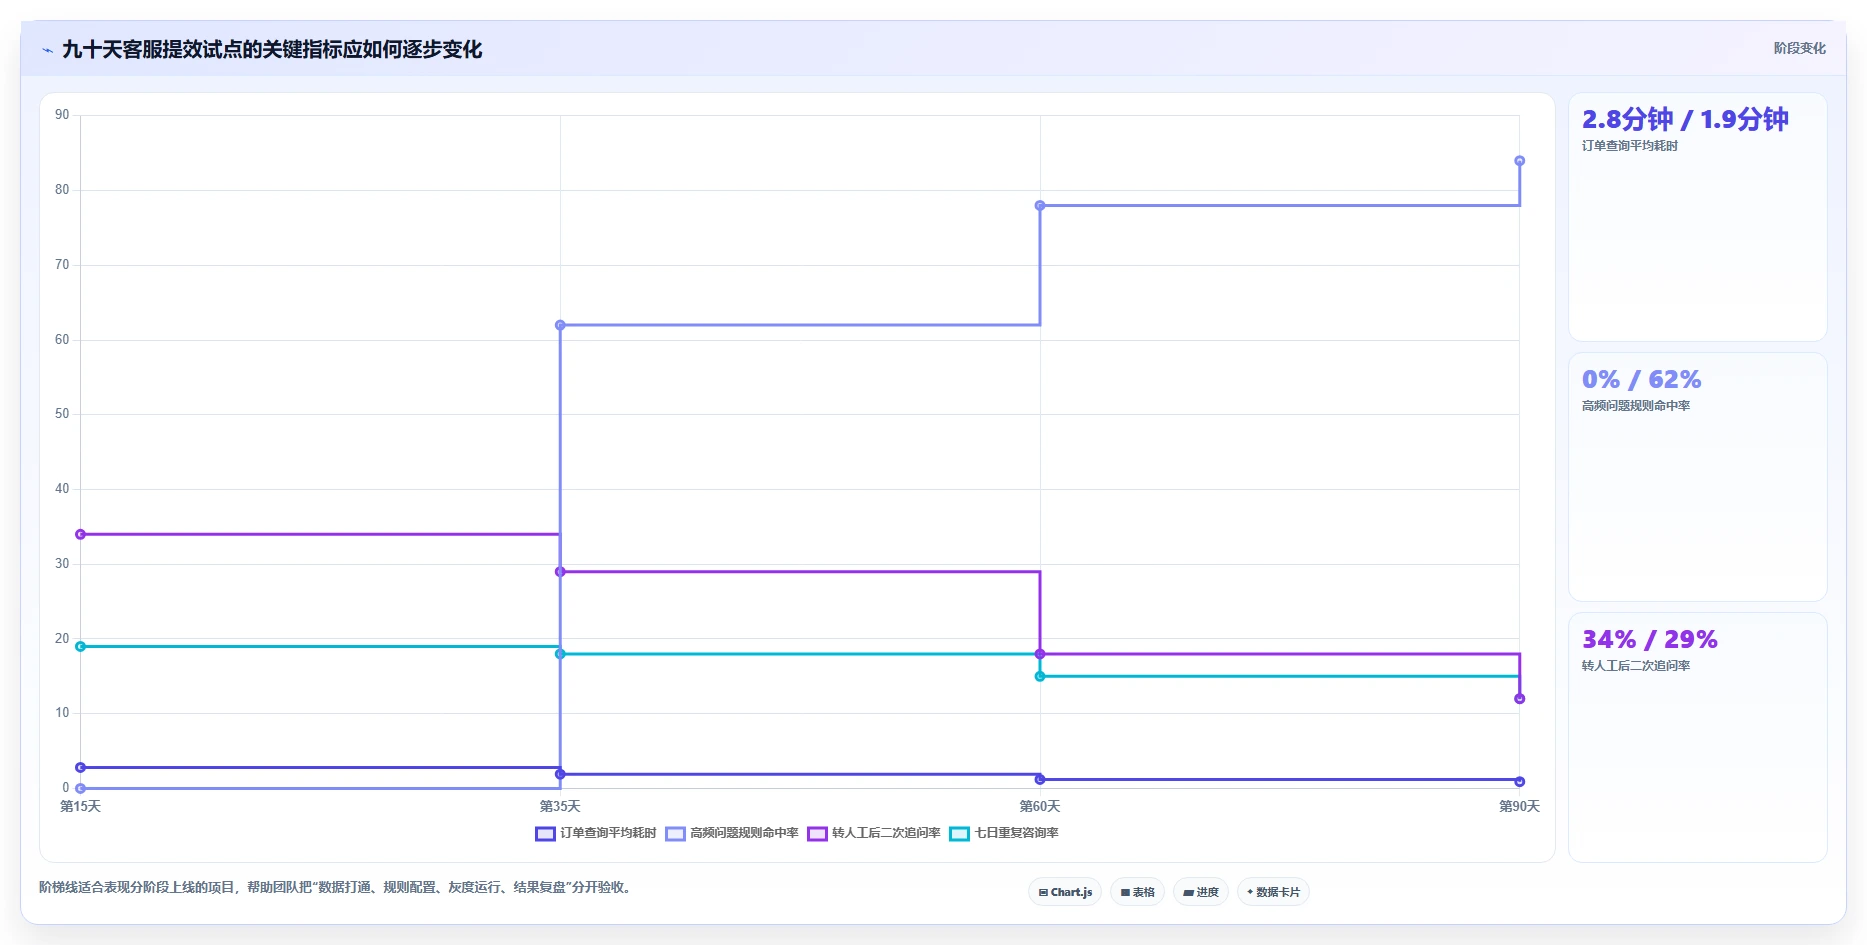Hide the 七日重复咨询率 series via legend text

coord(1016,833)
